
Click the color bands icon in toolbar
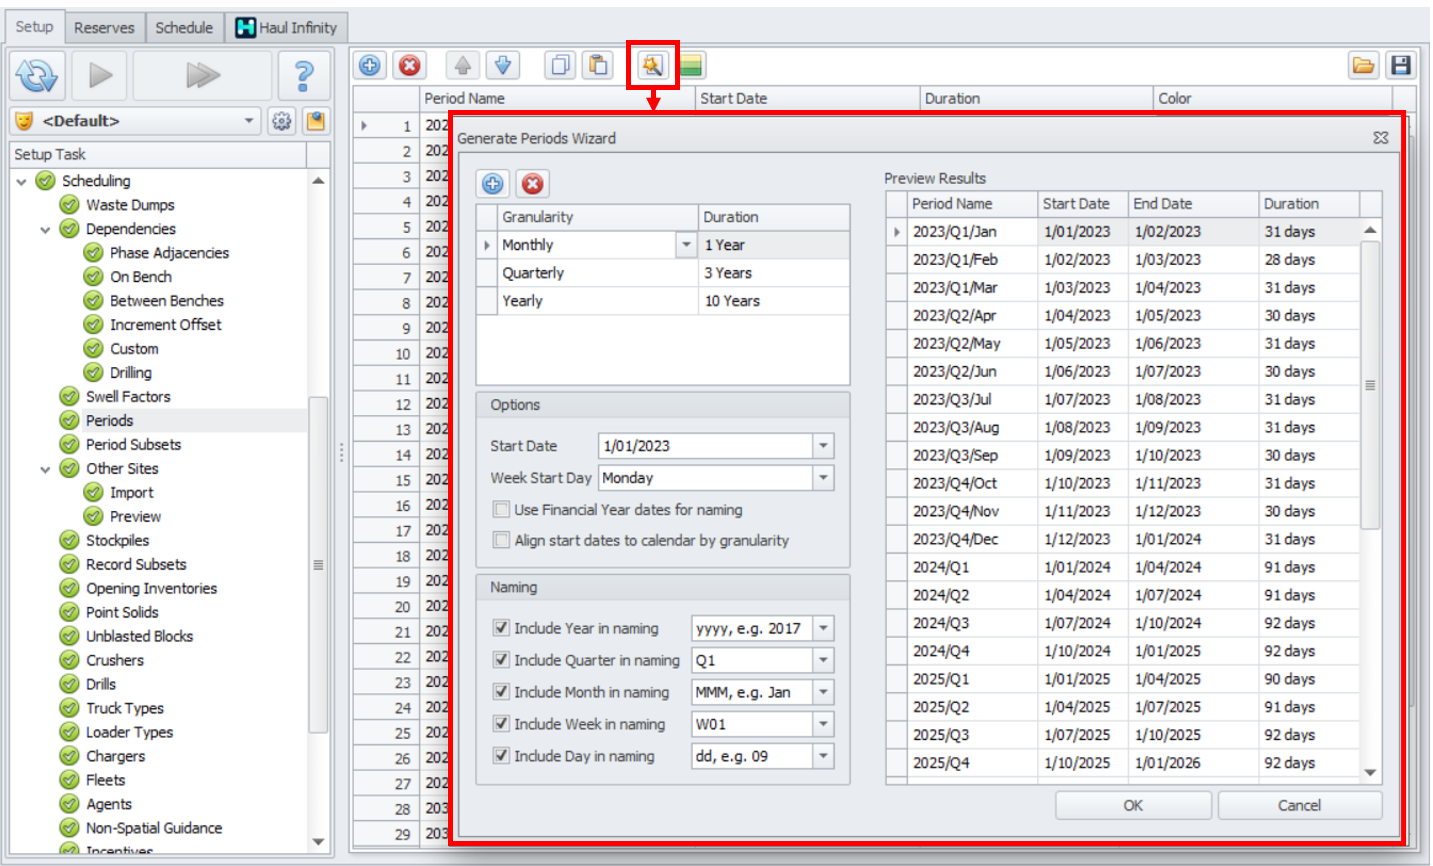691,66
